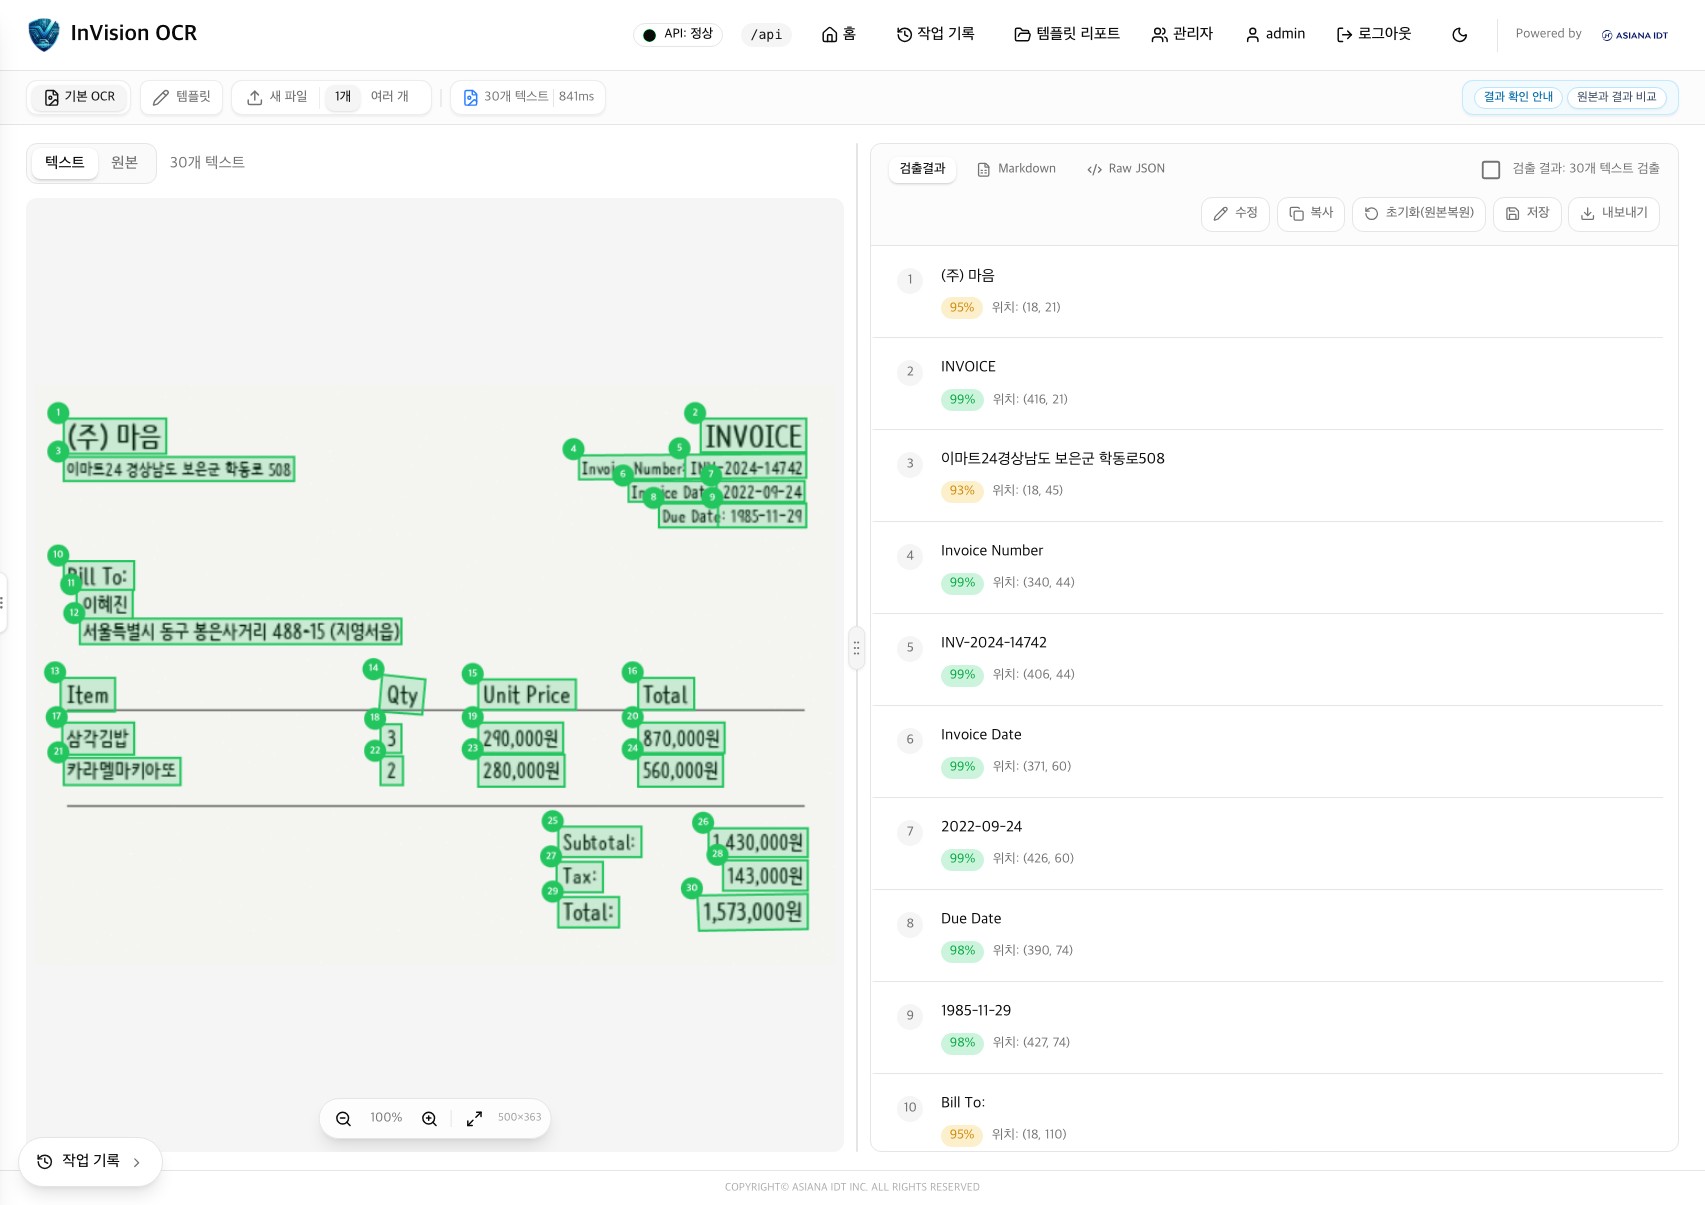Select the 여러 개 multiple files option
Image resolution: width=1705 pixels, height=1205 pixels.
390,97
